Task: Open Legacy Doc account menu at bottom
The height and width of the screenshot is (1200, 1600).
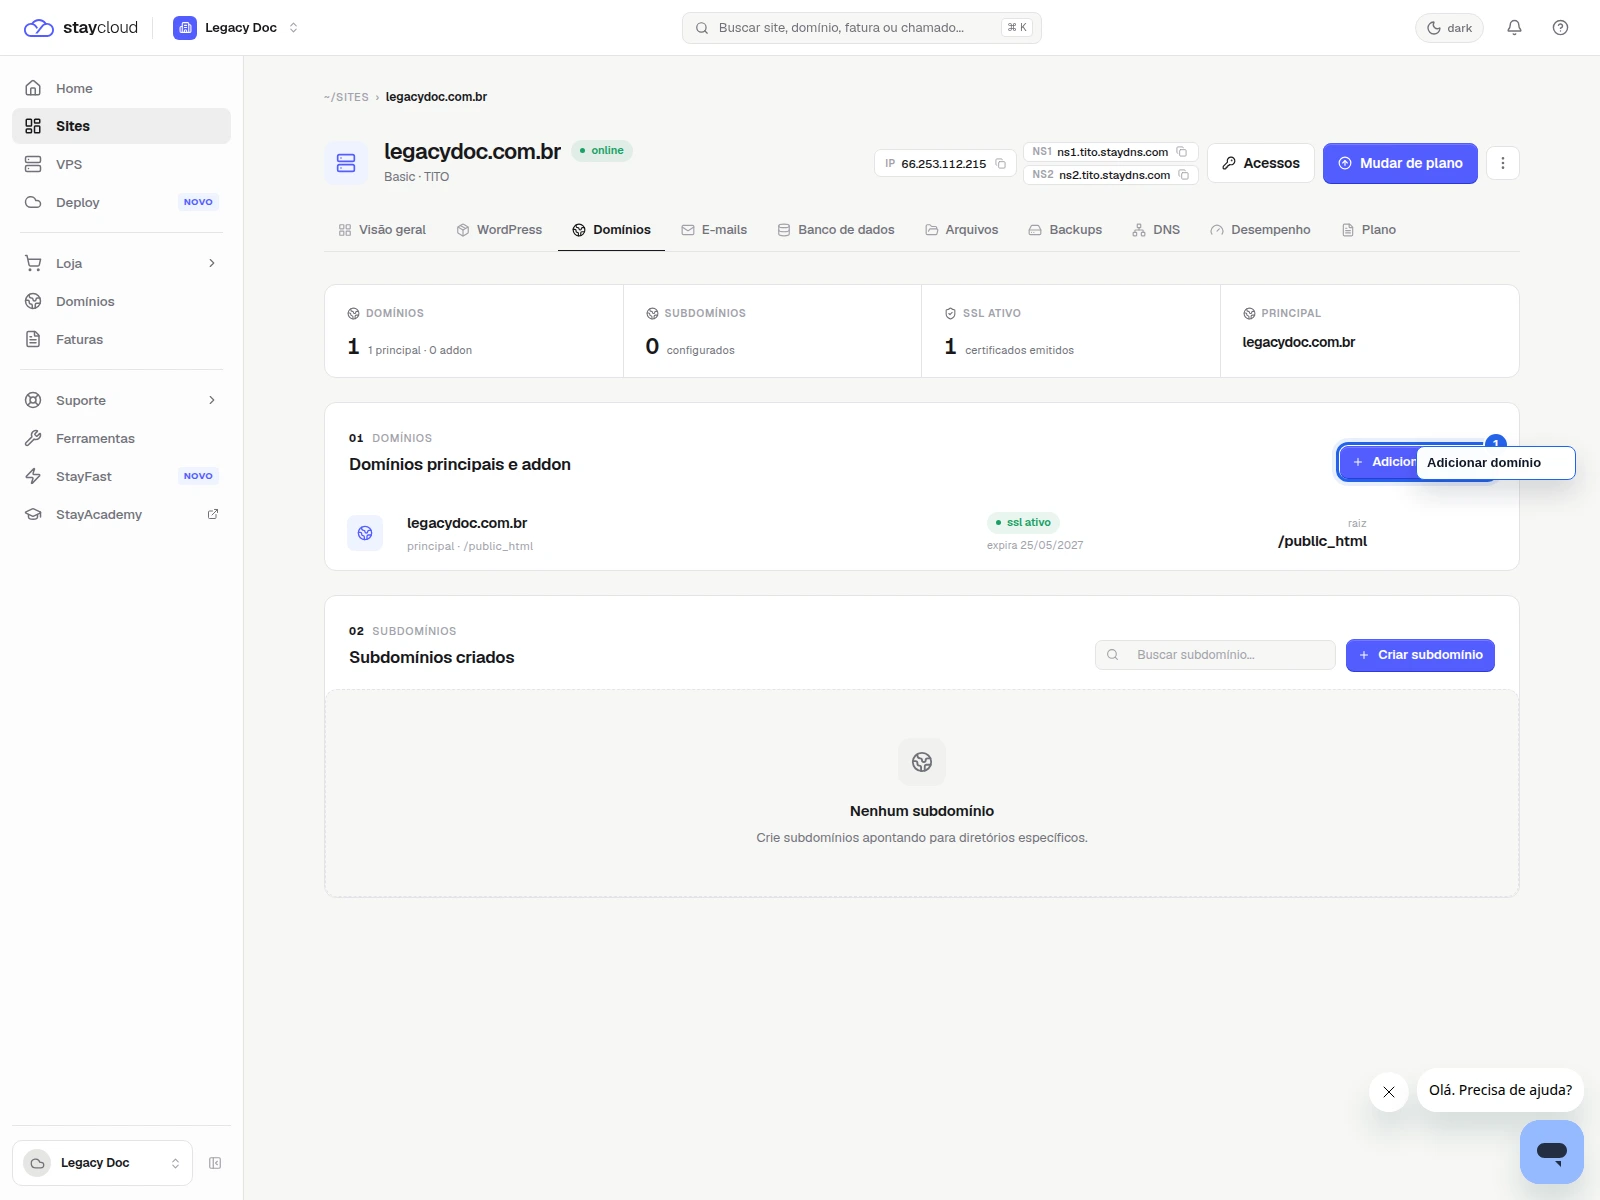Action: [102, 1163]
